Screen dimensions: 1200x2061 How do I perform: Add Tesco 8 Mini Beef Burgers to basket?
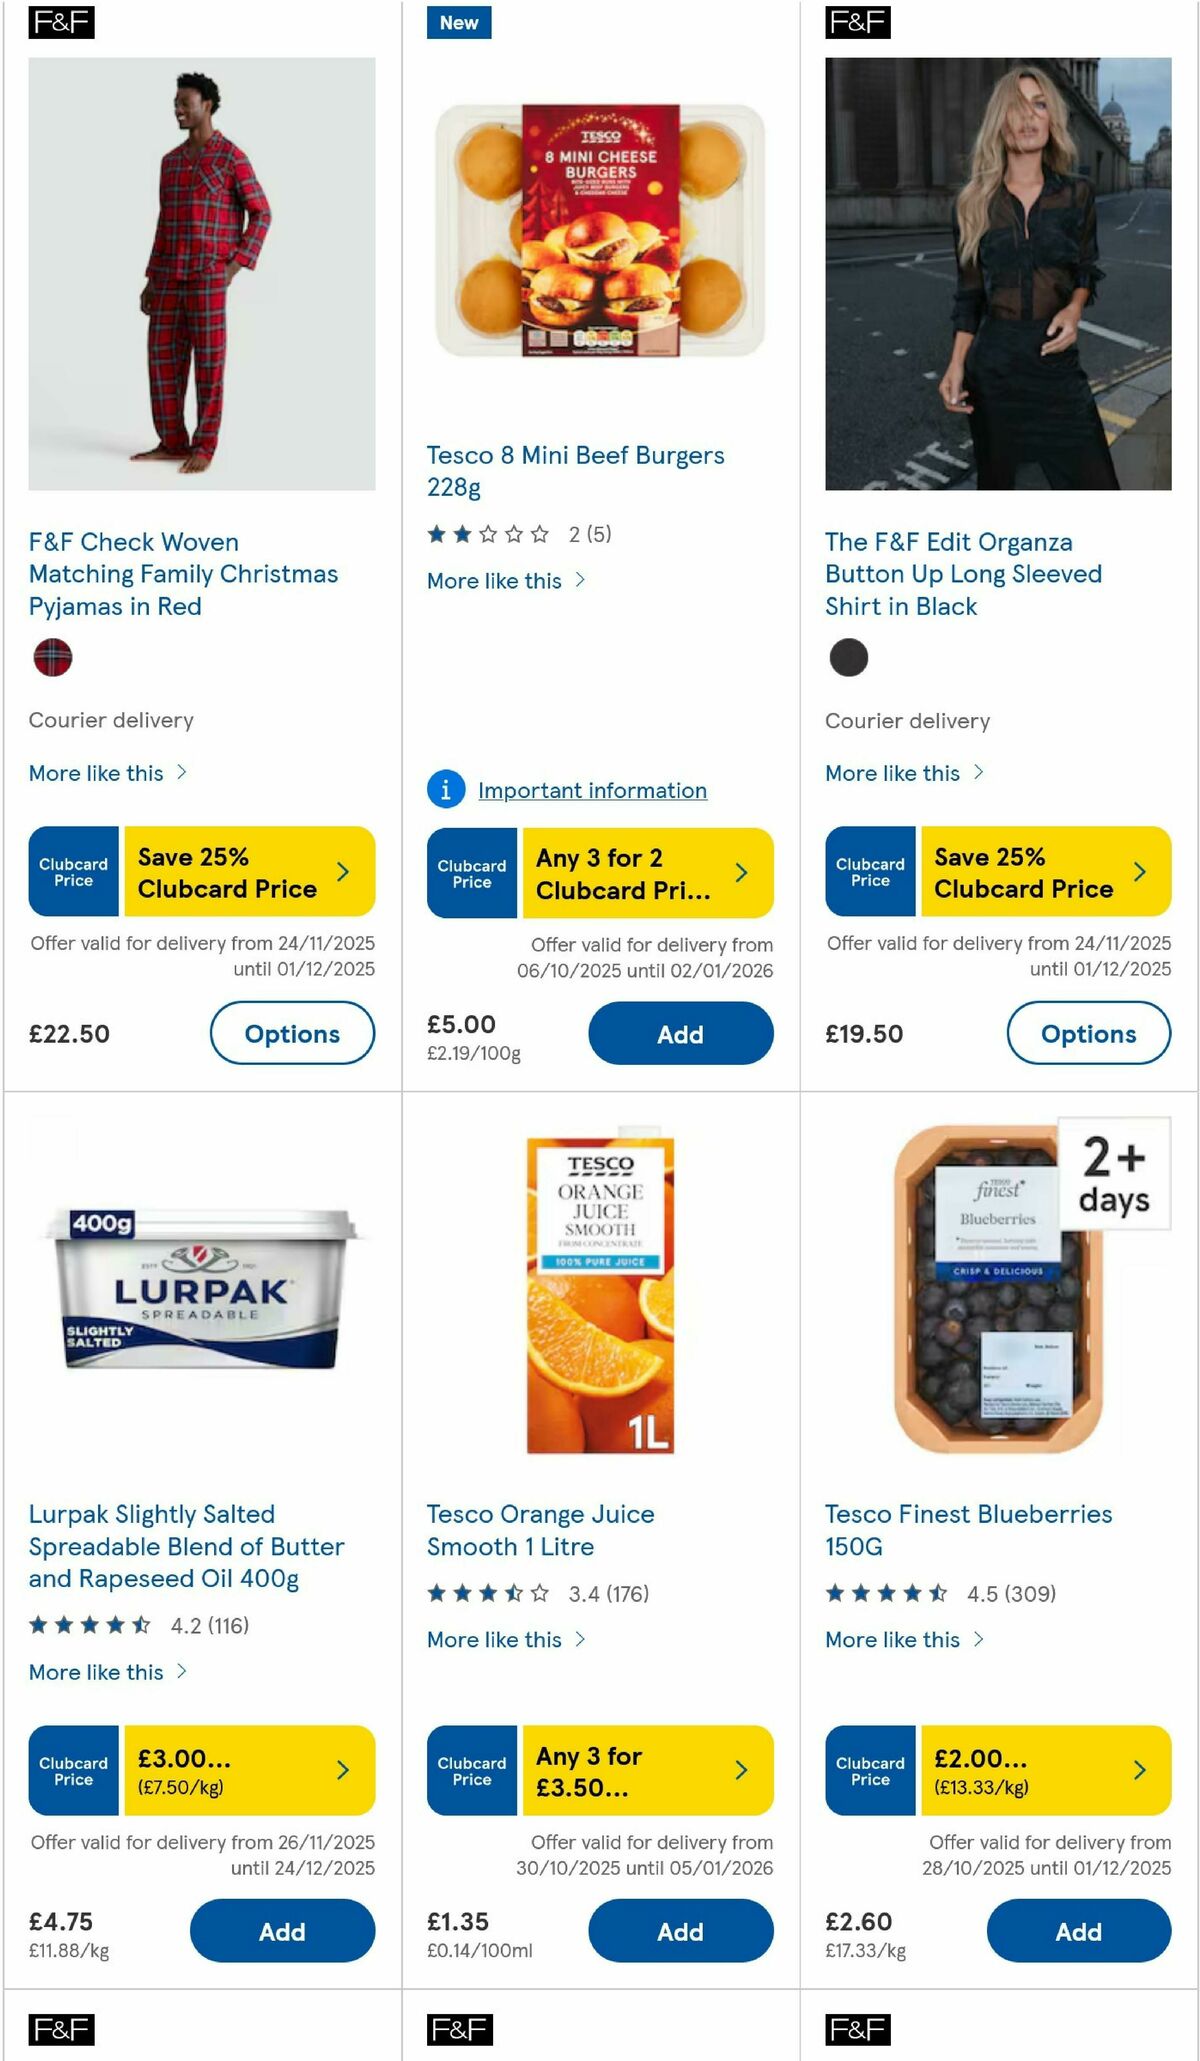click(x=680, y=1034)
